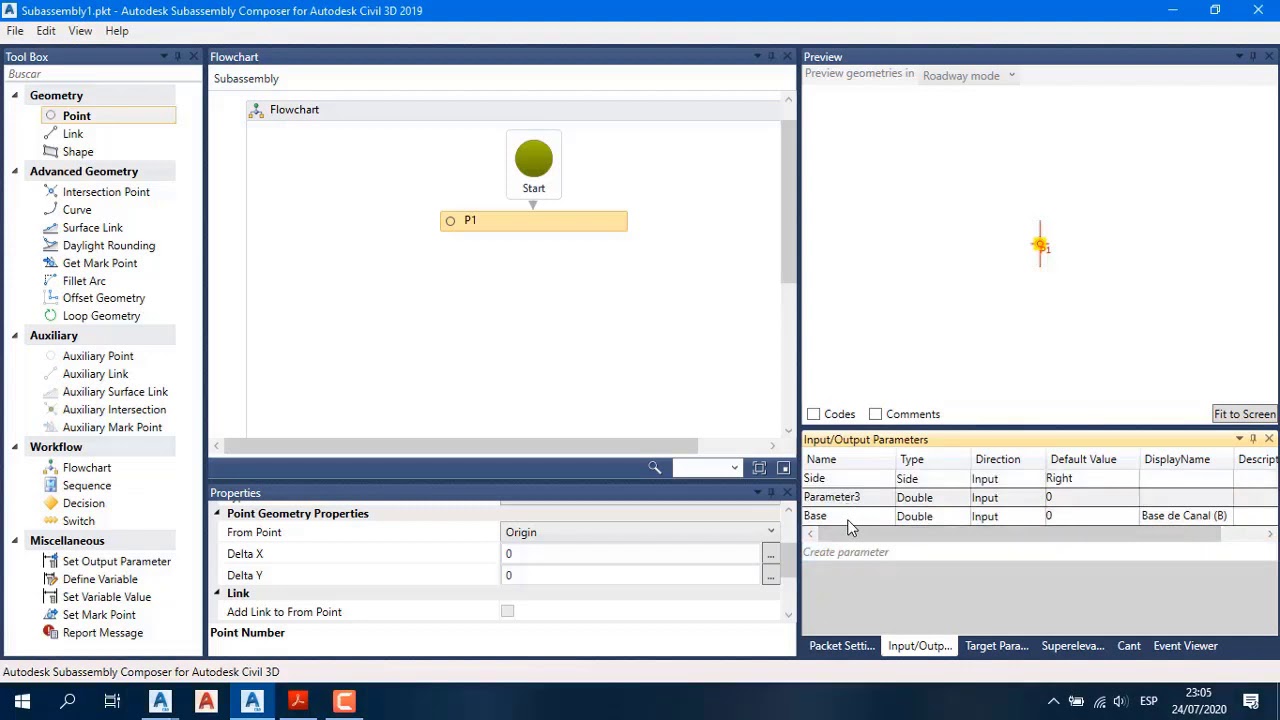Collapse the Point Geometry Properties section
Screen dimensions: 1280x720
[217, 514]
